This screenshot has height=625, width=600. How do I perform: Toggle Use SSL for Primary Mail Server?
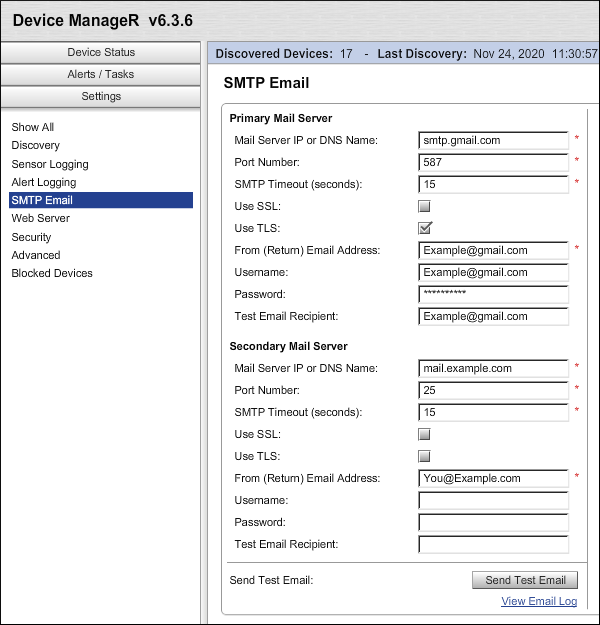424,206
